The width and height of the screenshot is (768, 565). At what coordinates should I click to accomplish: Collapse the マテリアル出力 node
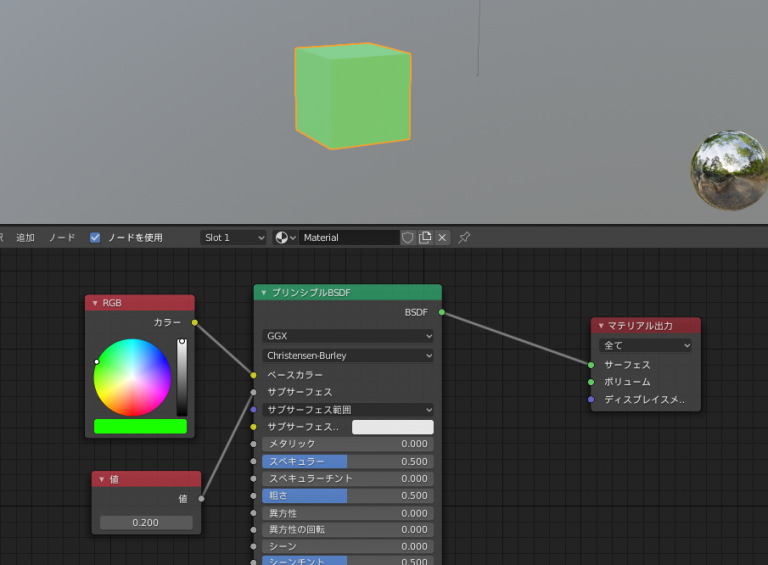(601, 326)
